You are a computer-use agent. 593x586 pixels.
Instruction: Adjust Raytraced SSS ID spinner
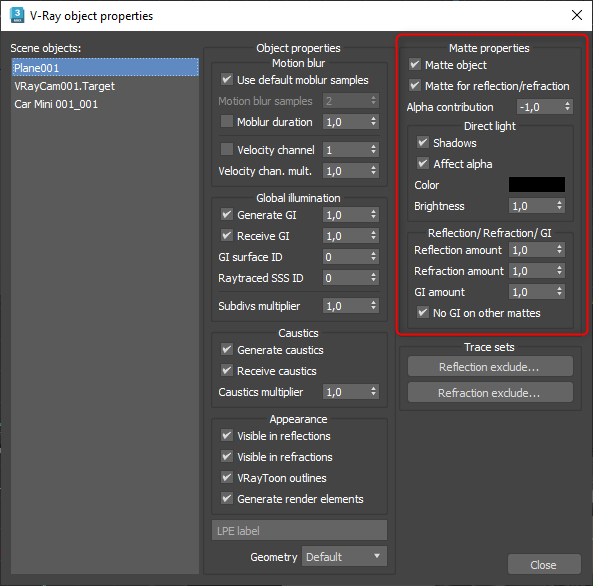[373, 278]
